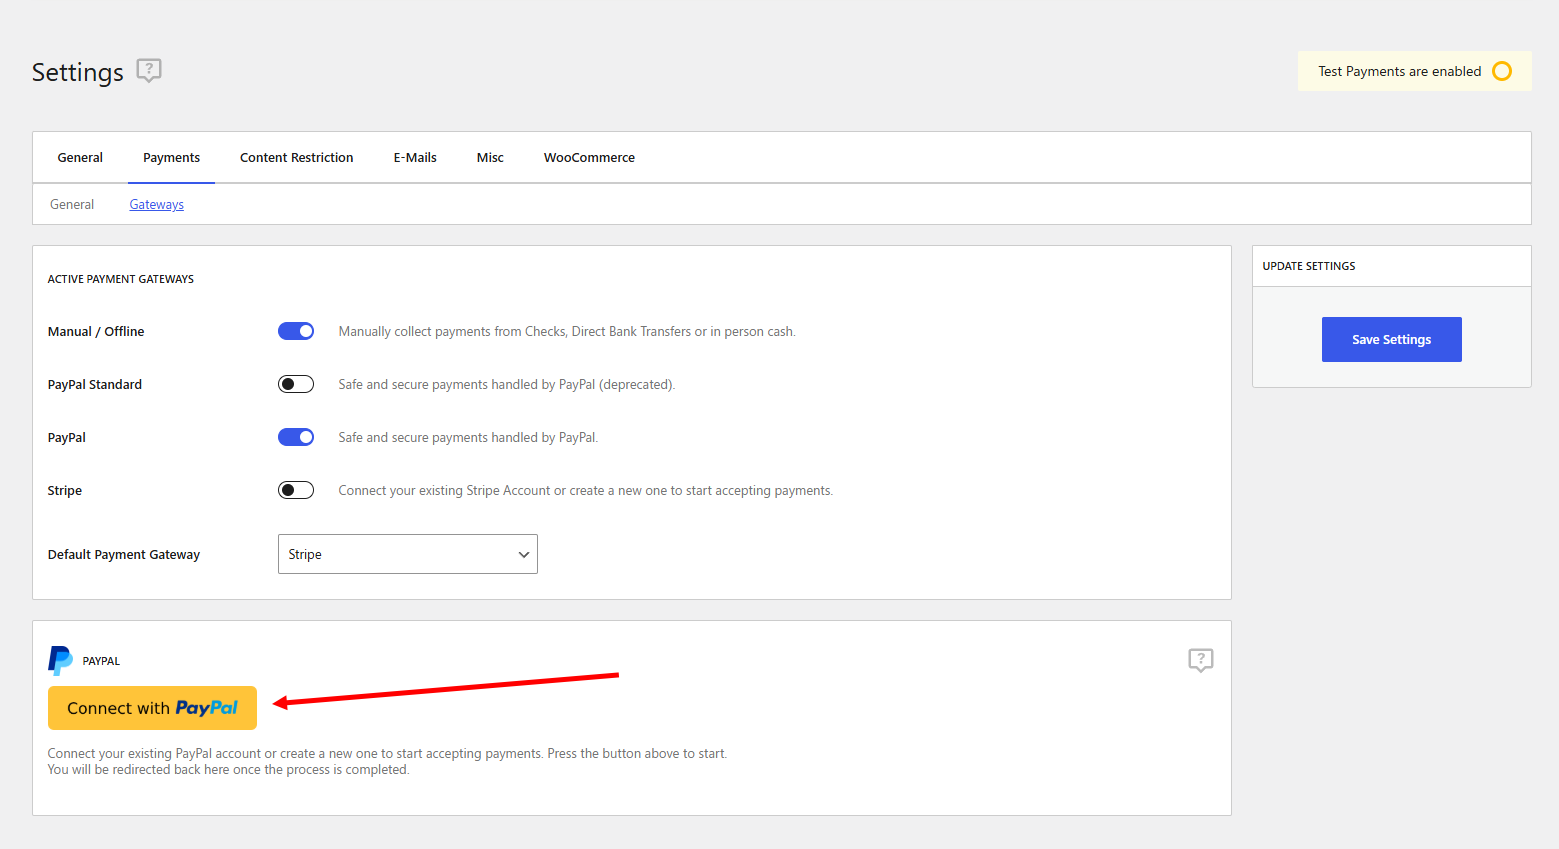Disable the Manual / Offline gateway
The image size is (1559, 849).
(295, 330)
